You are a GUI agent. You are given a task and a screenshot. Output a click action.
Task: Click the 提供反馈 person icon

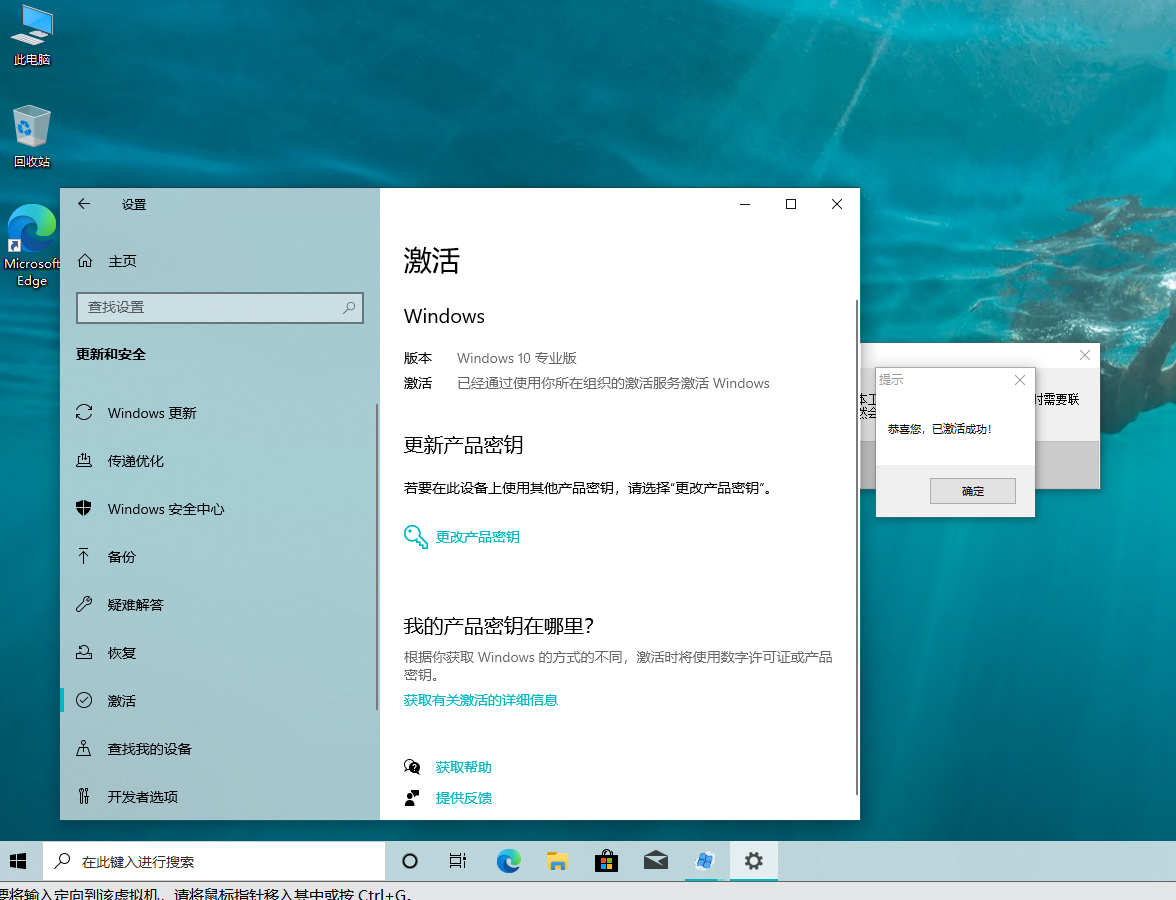(x=412, y=798)
